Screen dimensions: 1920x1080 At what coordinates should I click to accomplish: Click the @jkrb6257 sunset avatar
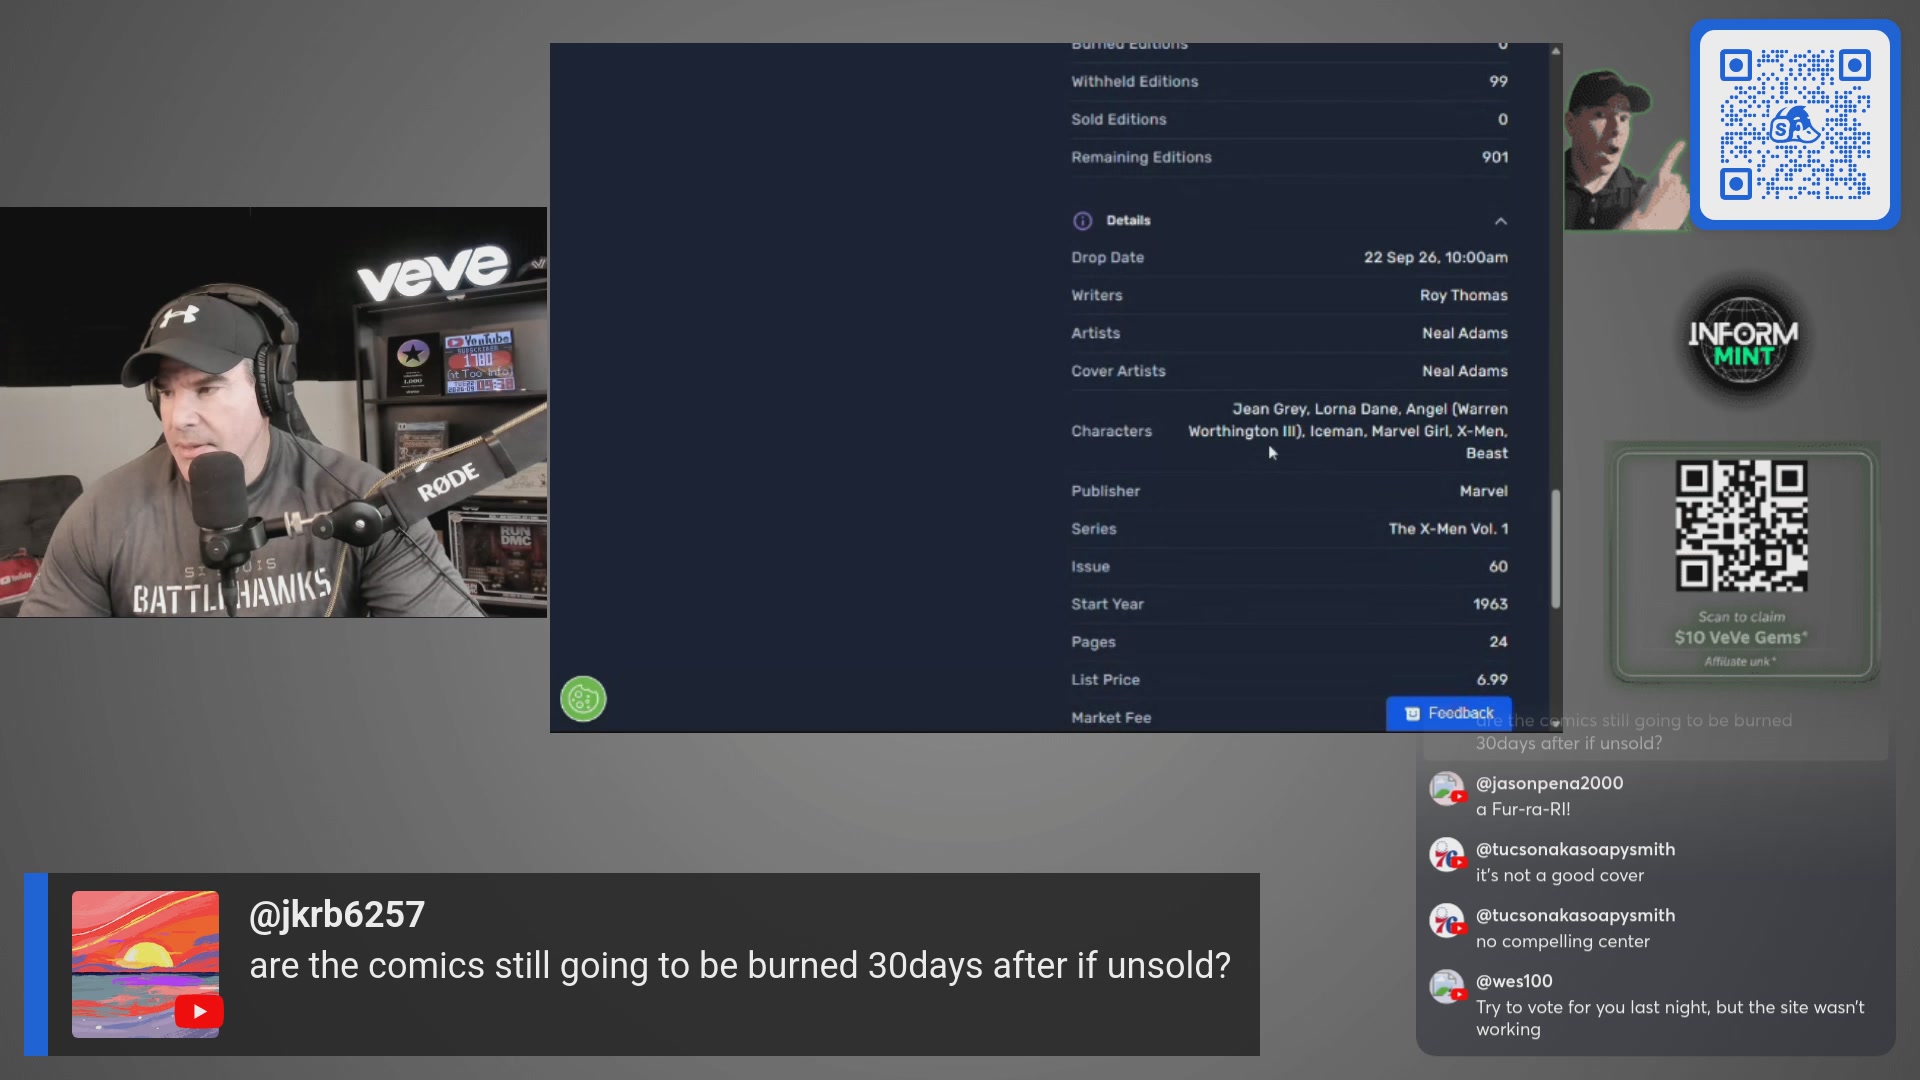(145, 964)
